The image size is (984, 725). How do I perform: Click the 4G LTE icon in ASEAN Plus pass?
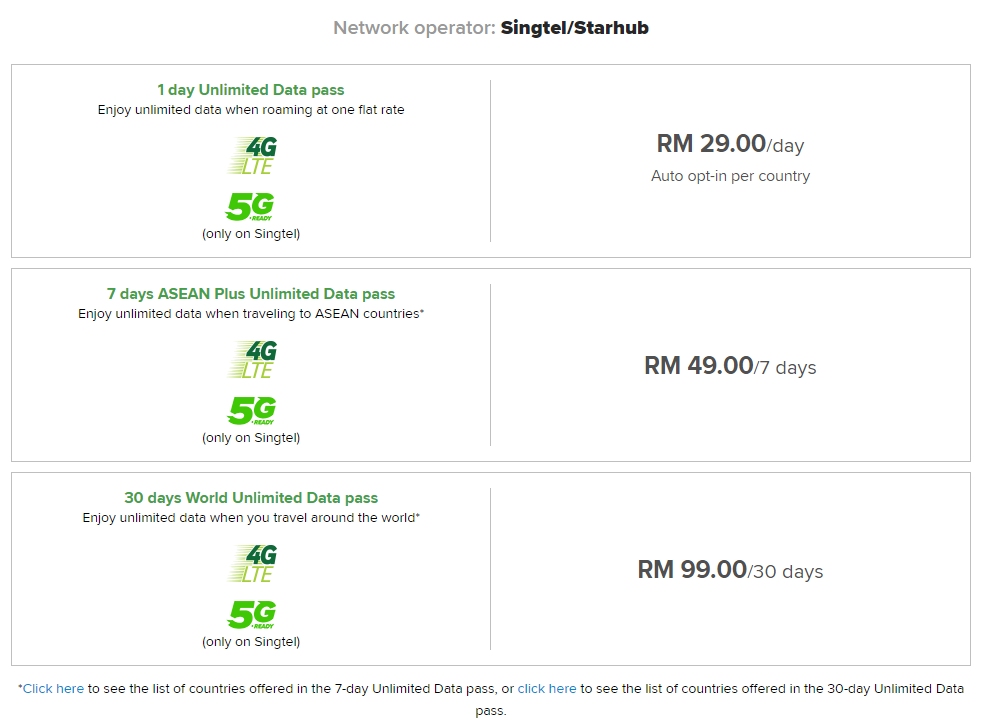(x=252, y=360)
